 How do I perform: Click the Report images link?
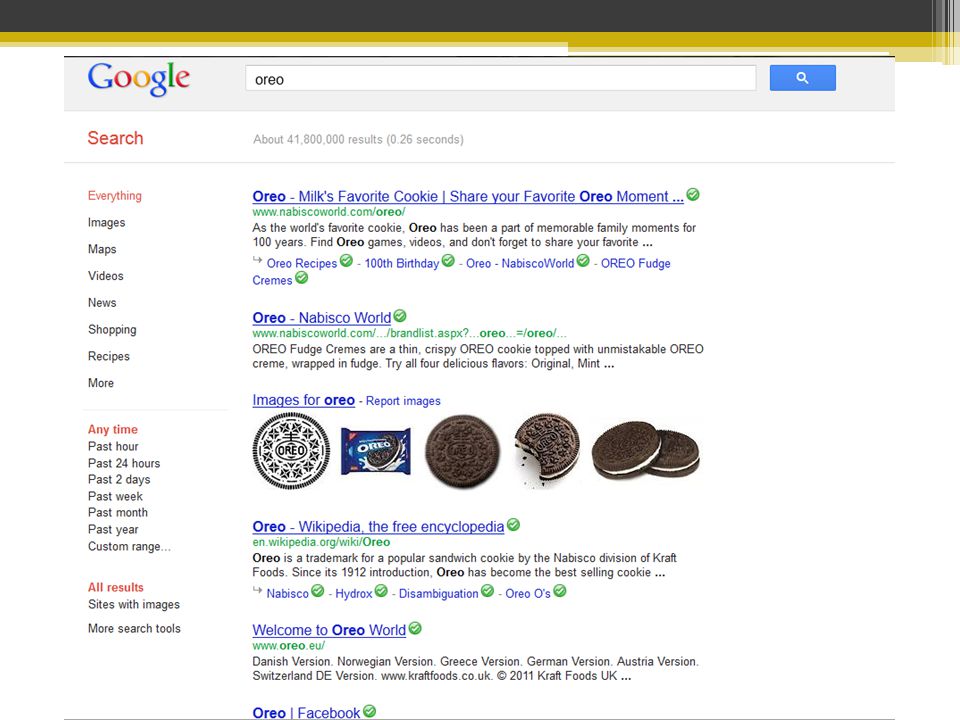tap(403, 401)
